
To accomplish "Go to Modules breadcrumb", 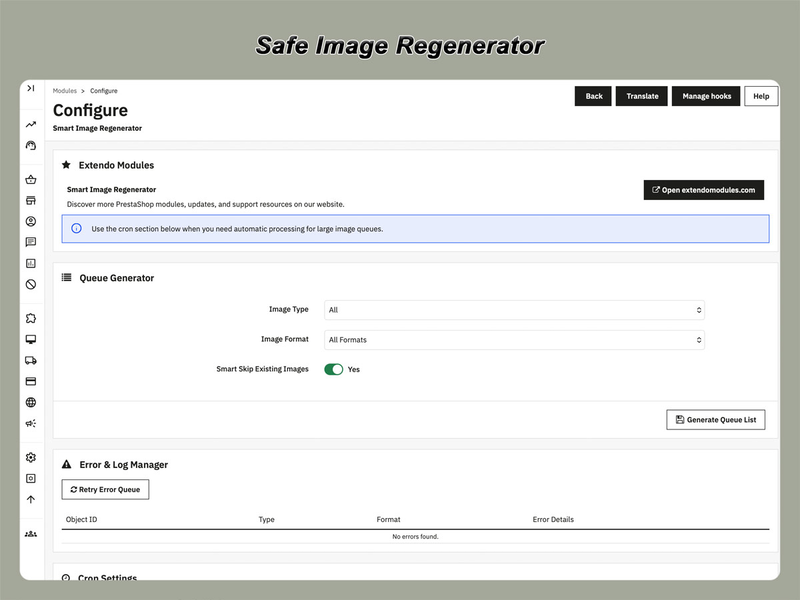I will [x=65, y=91].
